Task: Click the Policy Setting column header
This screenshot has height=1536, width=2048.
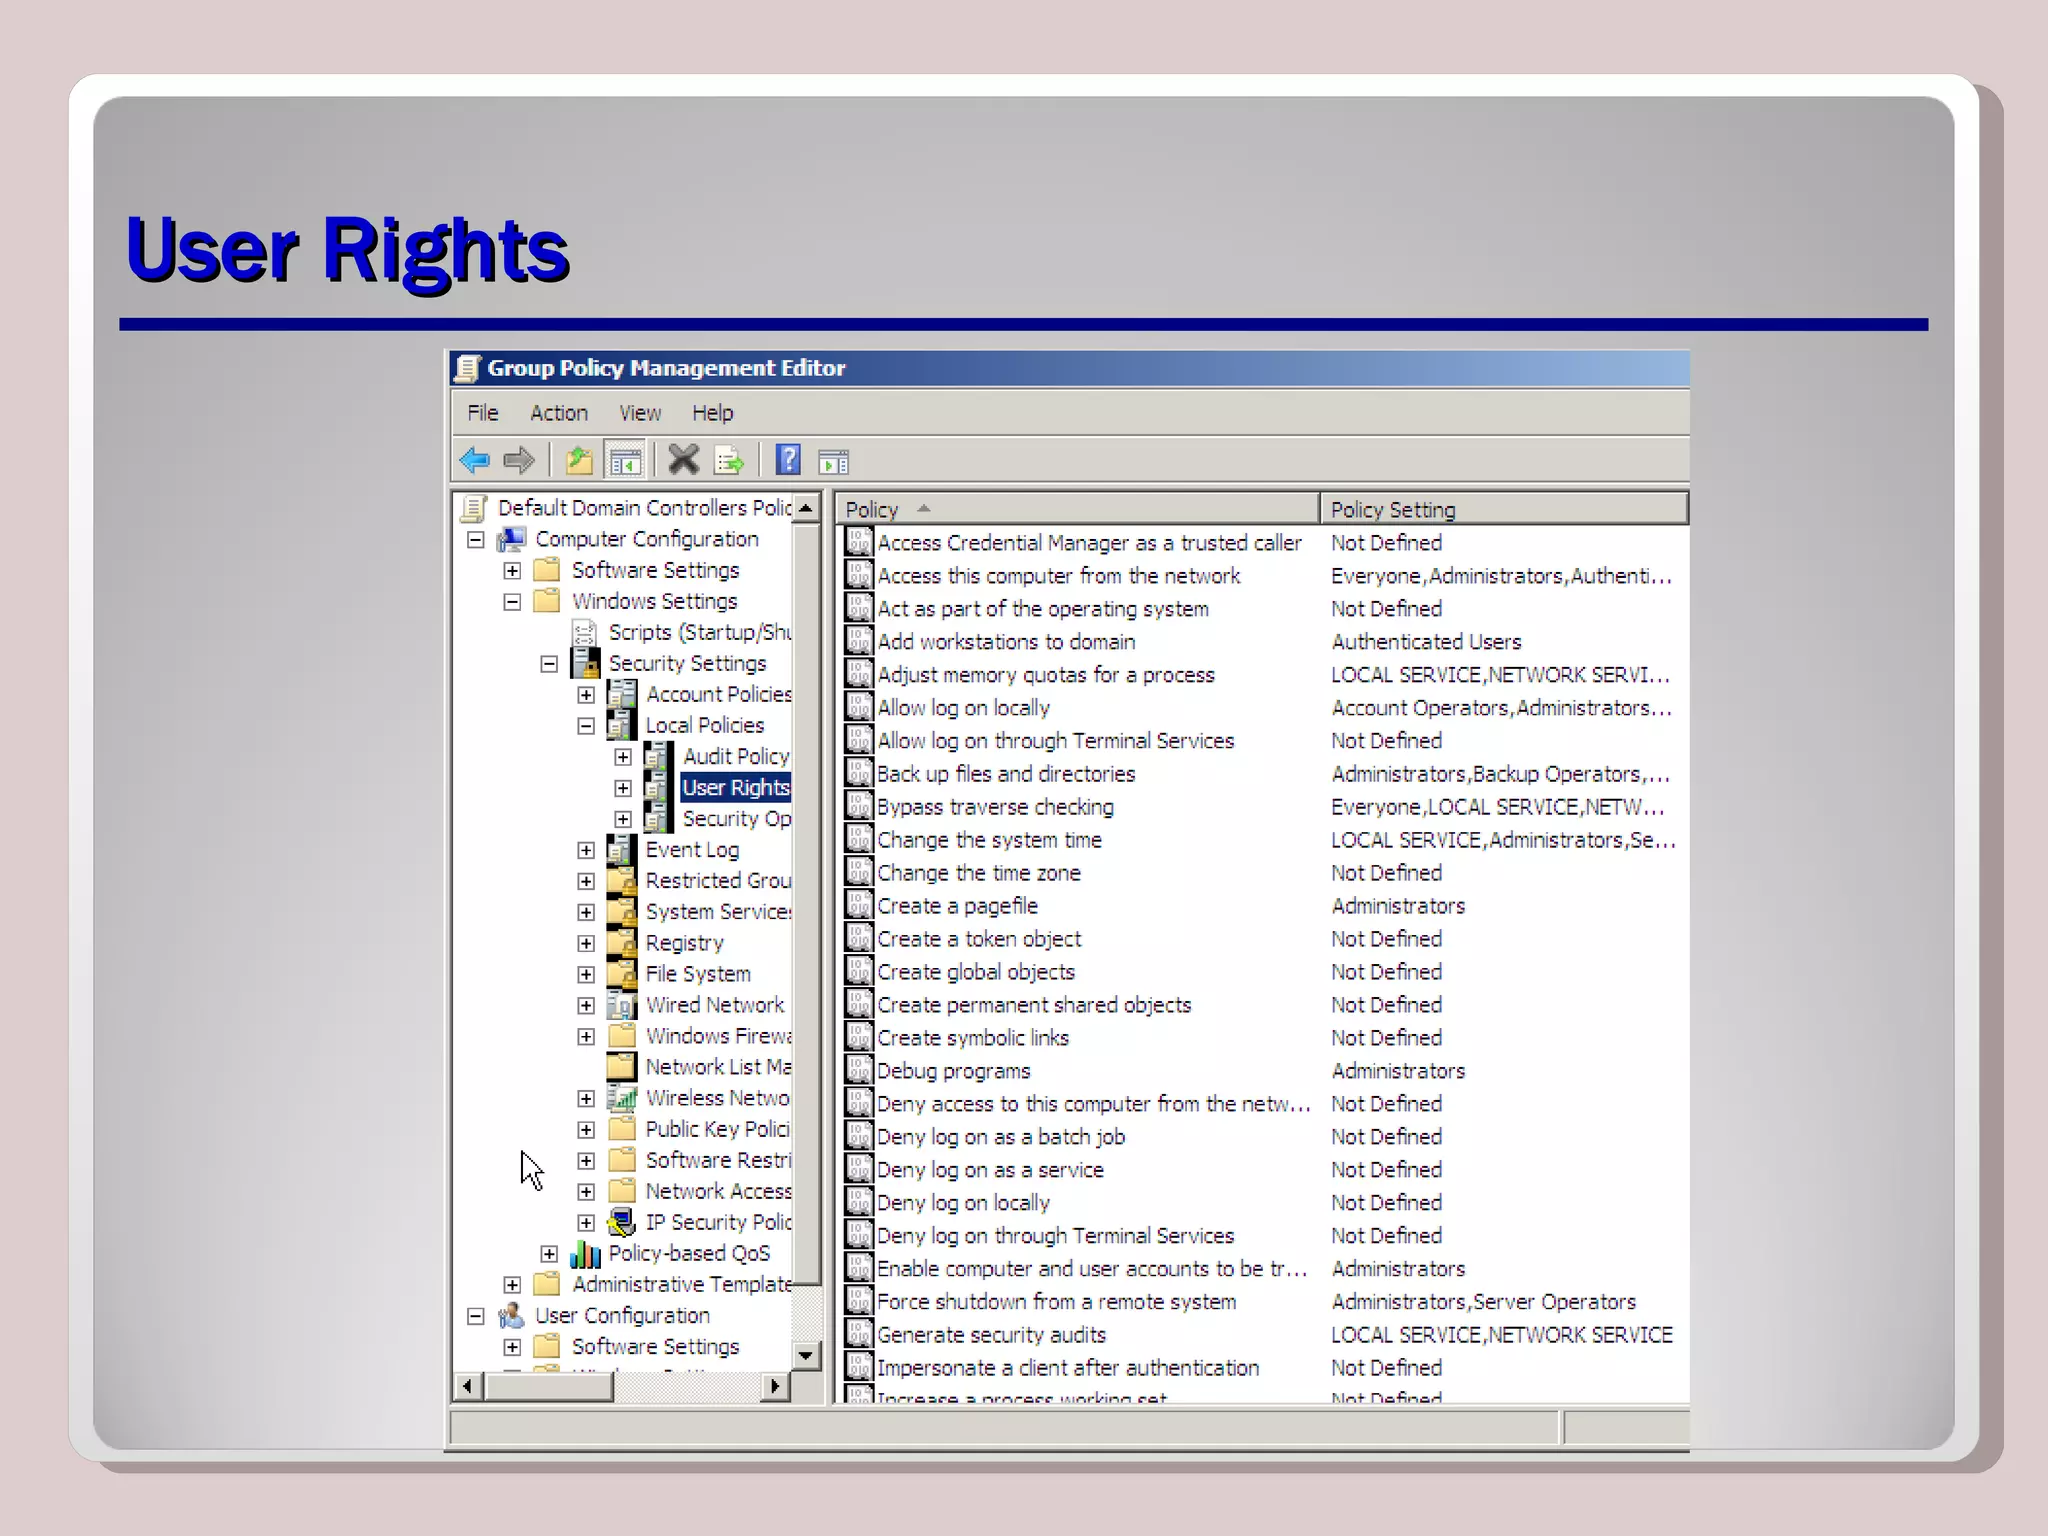Action: coord(1504,509)
